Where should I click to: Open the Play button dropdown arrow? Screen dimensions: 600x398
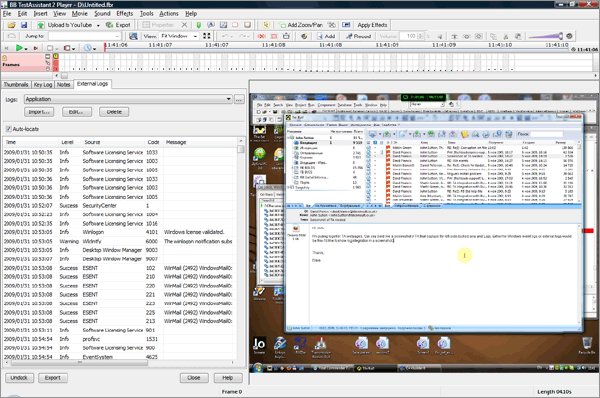[26, 49]
